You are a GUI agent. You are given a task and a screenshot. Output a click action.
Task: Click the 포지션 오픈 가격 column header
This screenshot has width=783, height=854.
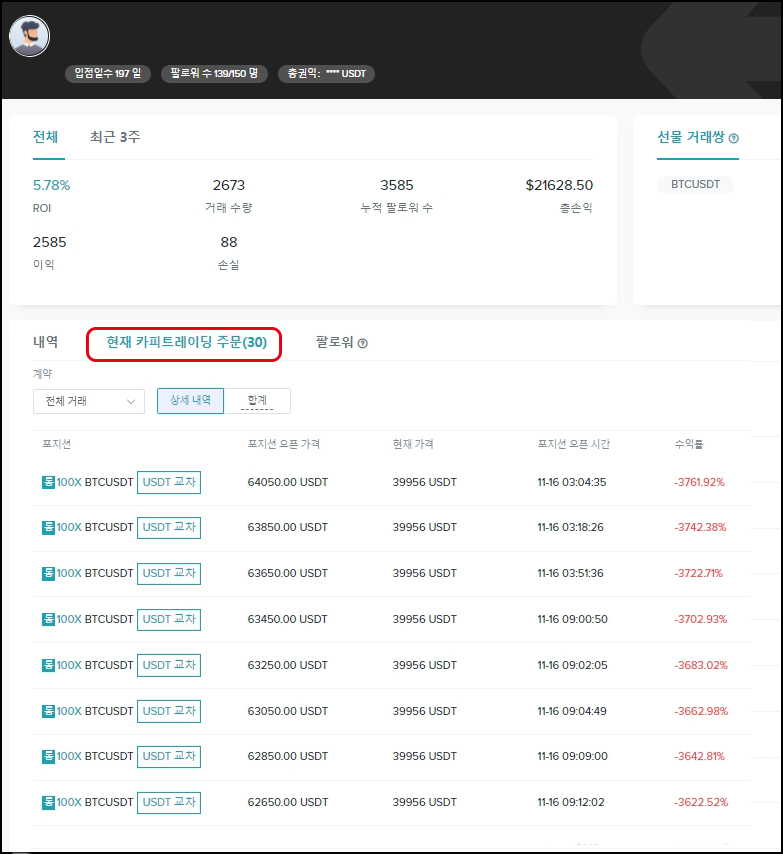click(x=284, y=444)
